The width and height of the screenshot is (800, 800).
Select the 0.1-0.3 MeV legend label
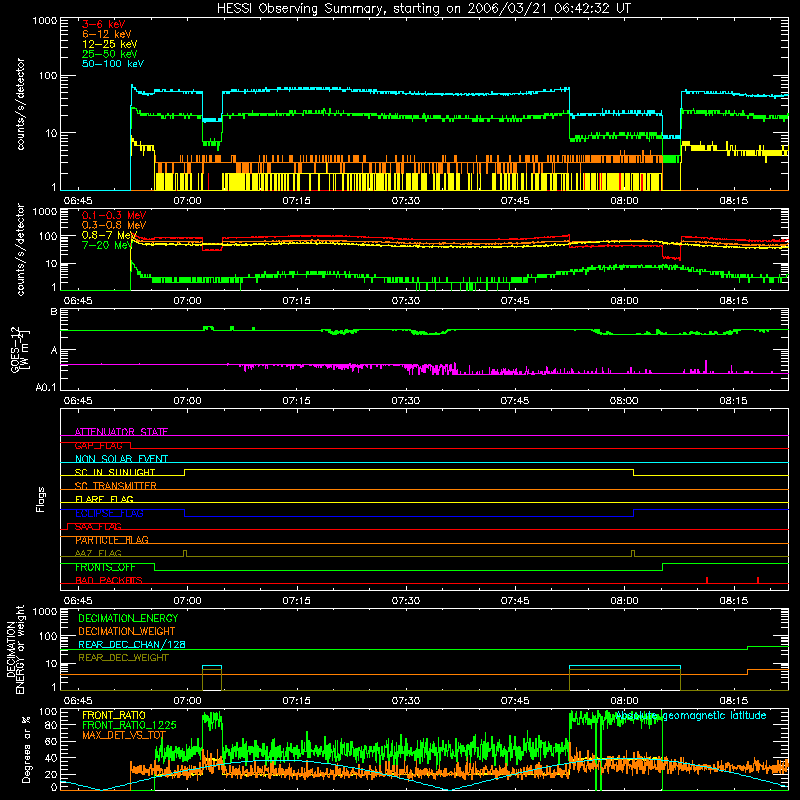[x=114, y=216]
